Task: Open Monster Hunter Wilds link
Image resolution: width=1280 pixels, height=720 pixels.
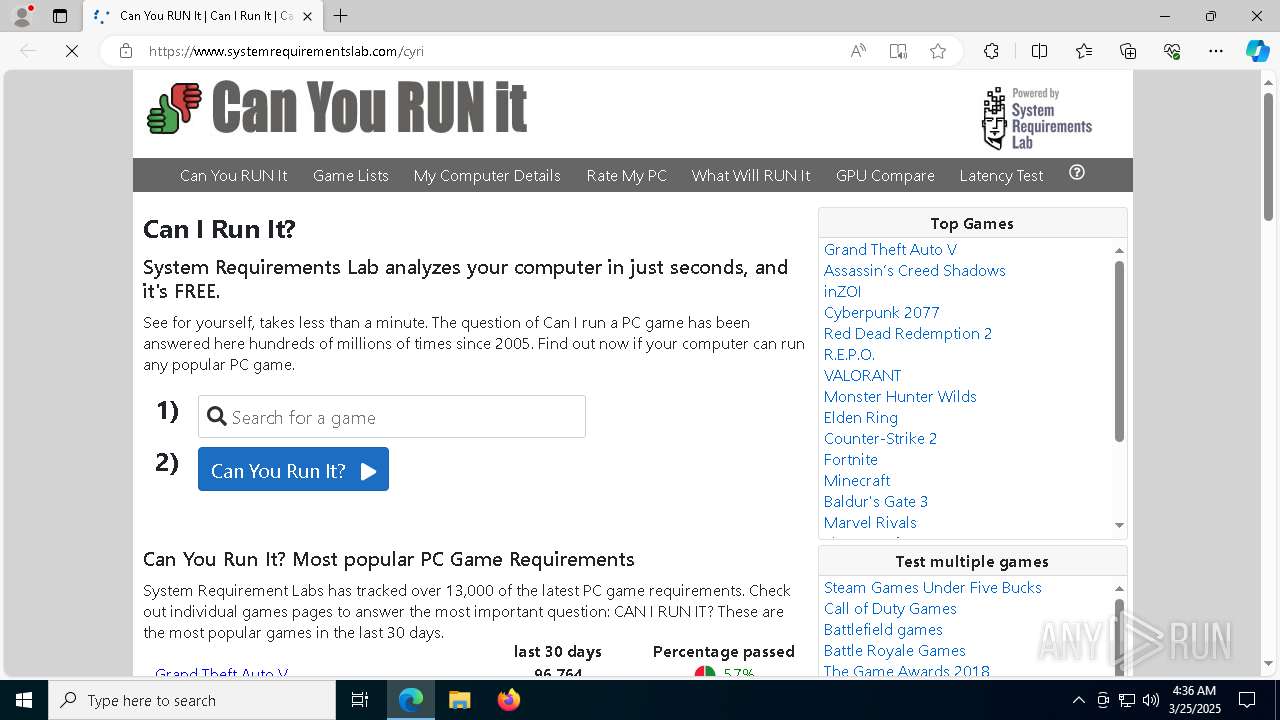Action: pos(900,396)
